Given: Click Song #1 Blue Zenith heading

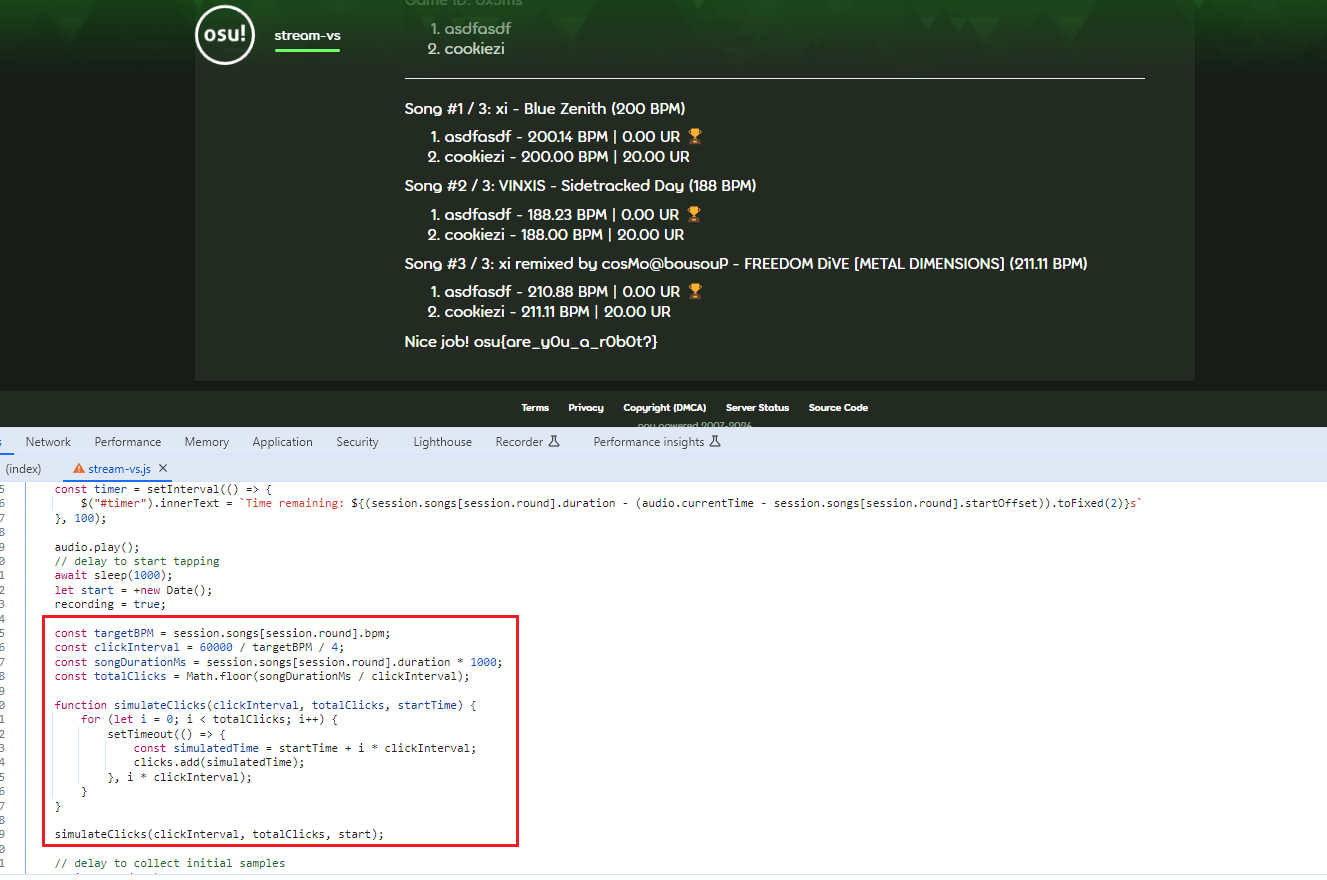Looking at the screenshot, I should coord(545,109).
